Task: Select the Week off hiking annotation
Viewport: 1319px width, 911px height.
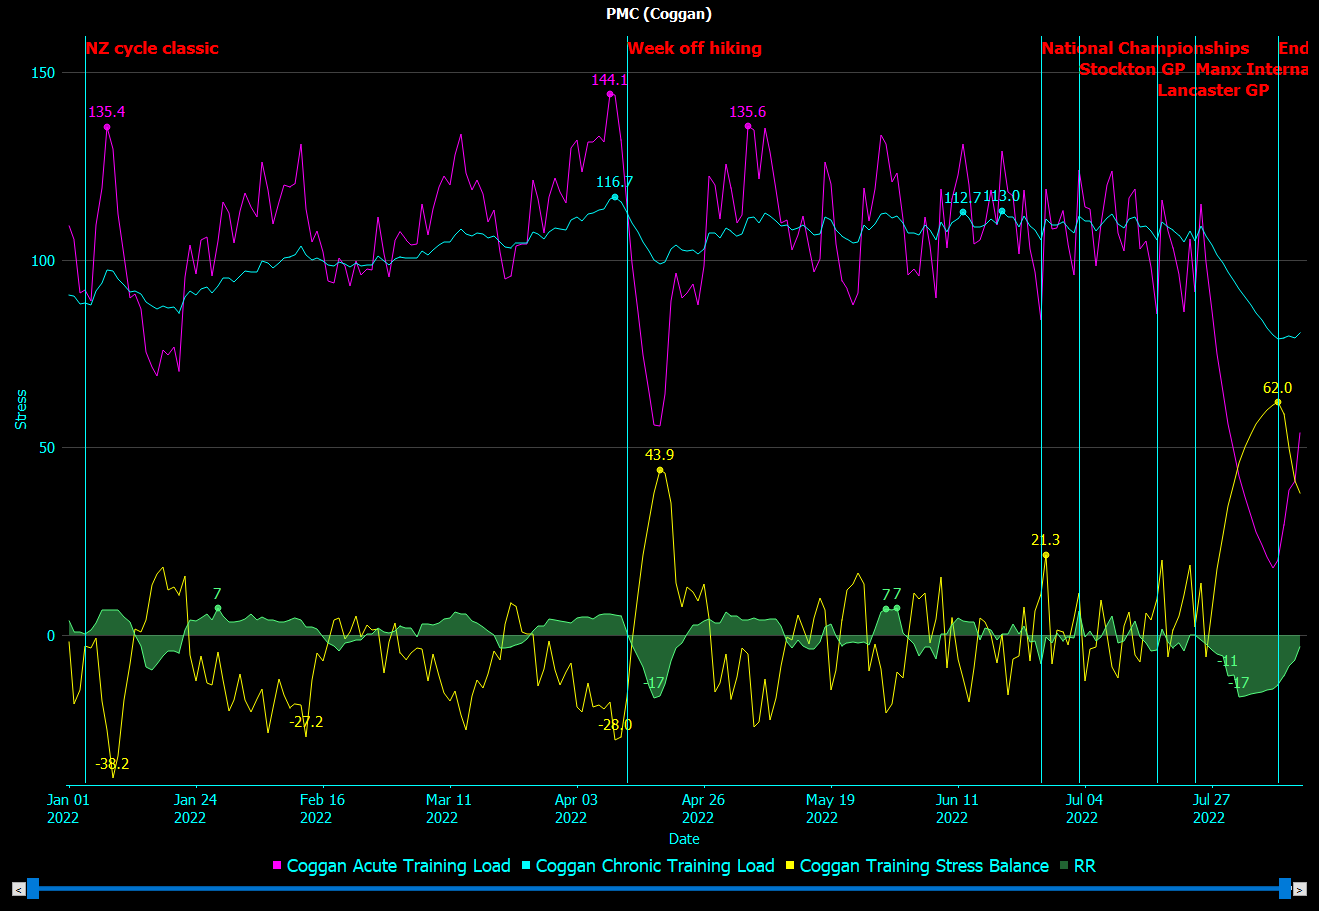Action: pos(694,47)
